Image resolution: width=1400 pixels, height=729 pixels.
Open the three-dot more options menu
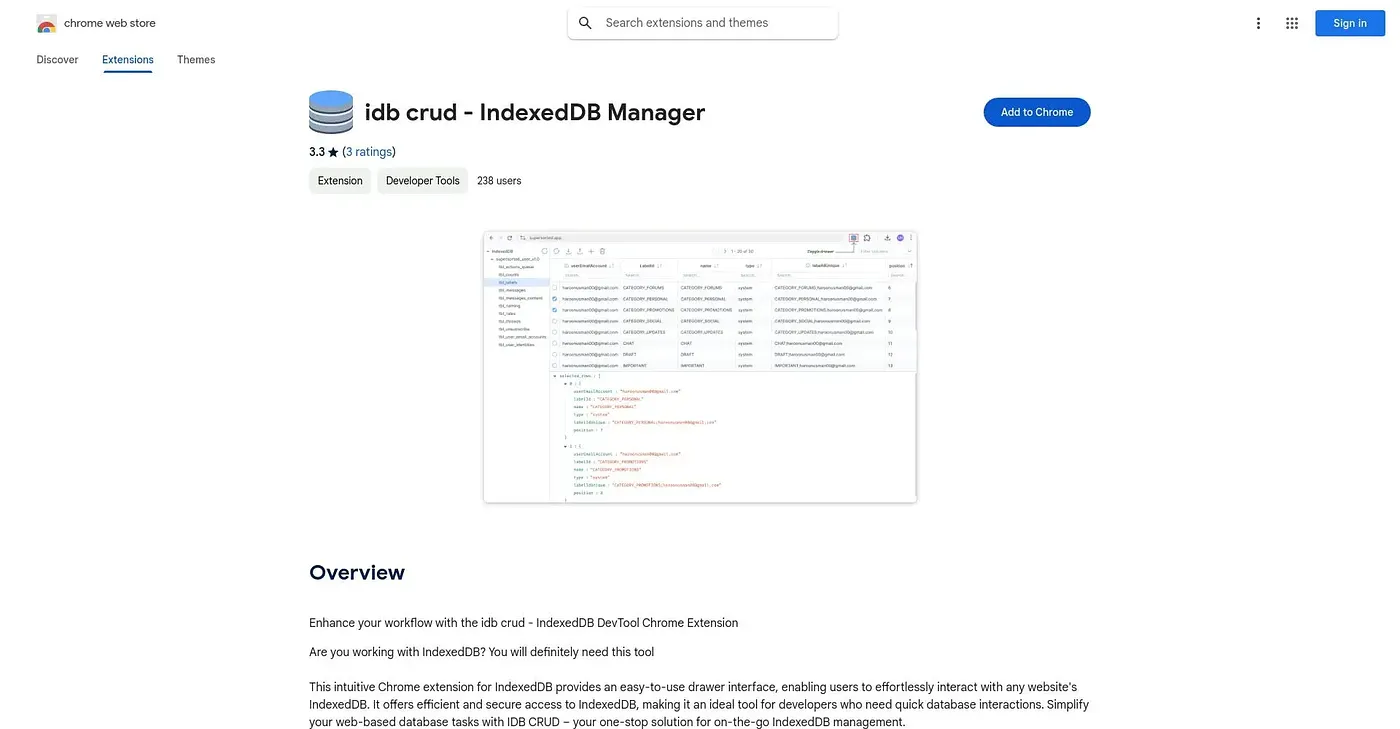coord(1258,23)
